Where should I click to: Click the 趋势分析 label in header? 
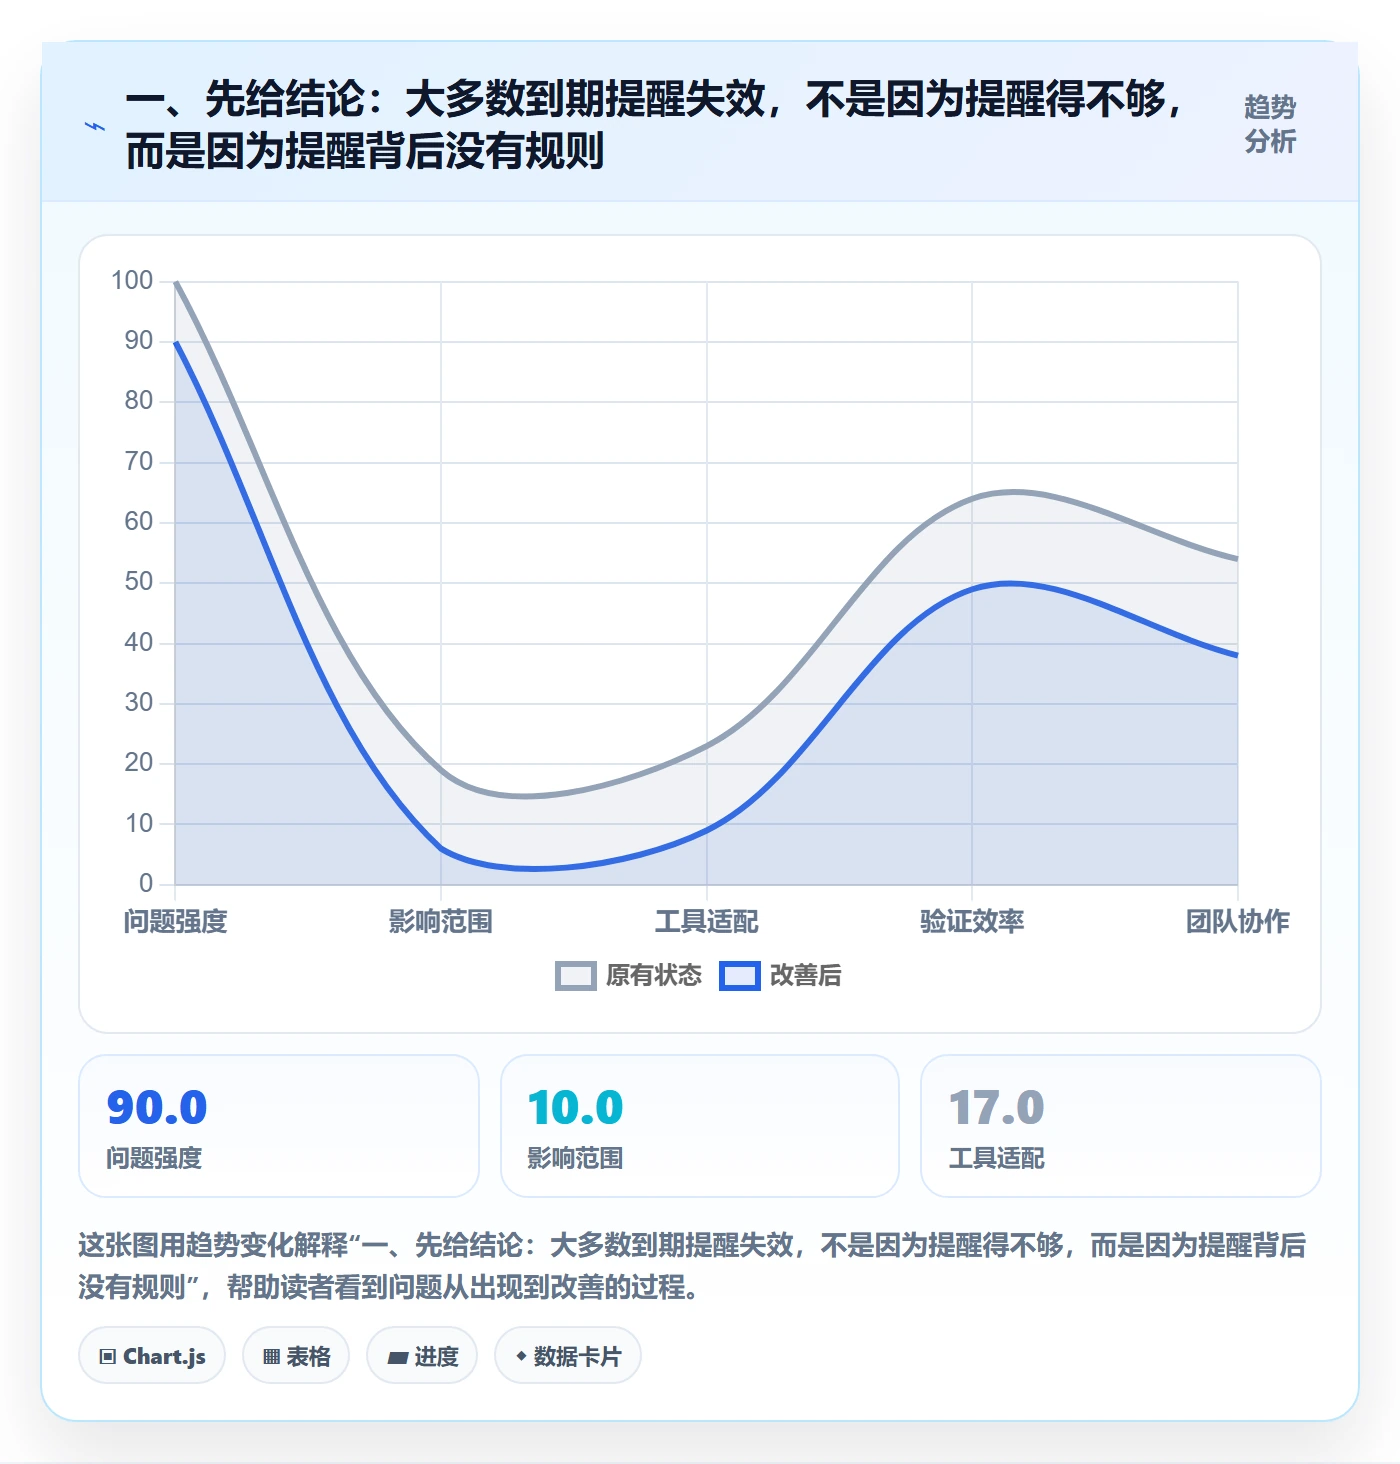pos(1270,125)
